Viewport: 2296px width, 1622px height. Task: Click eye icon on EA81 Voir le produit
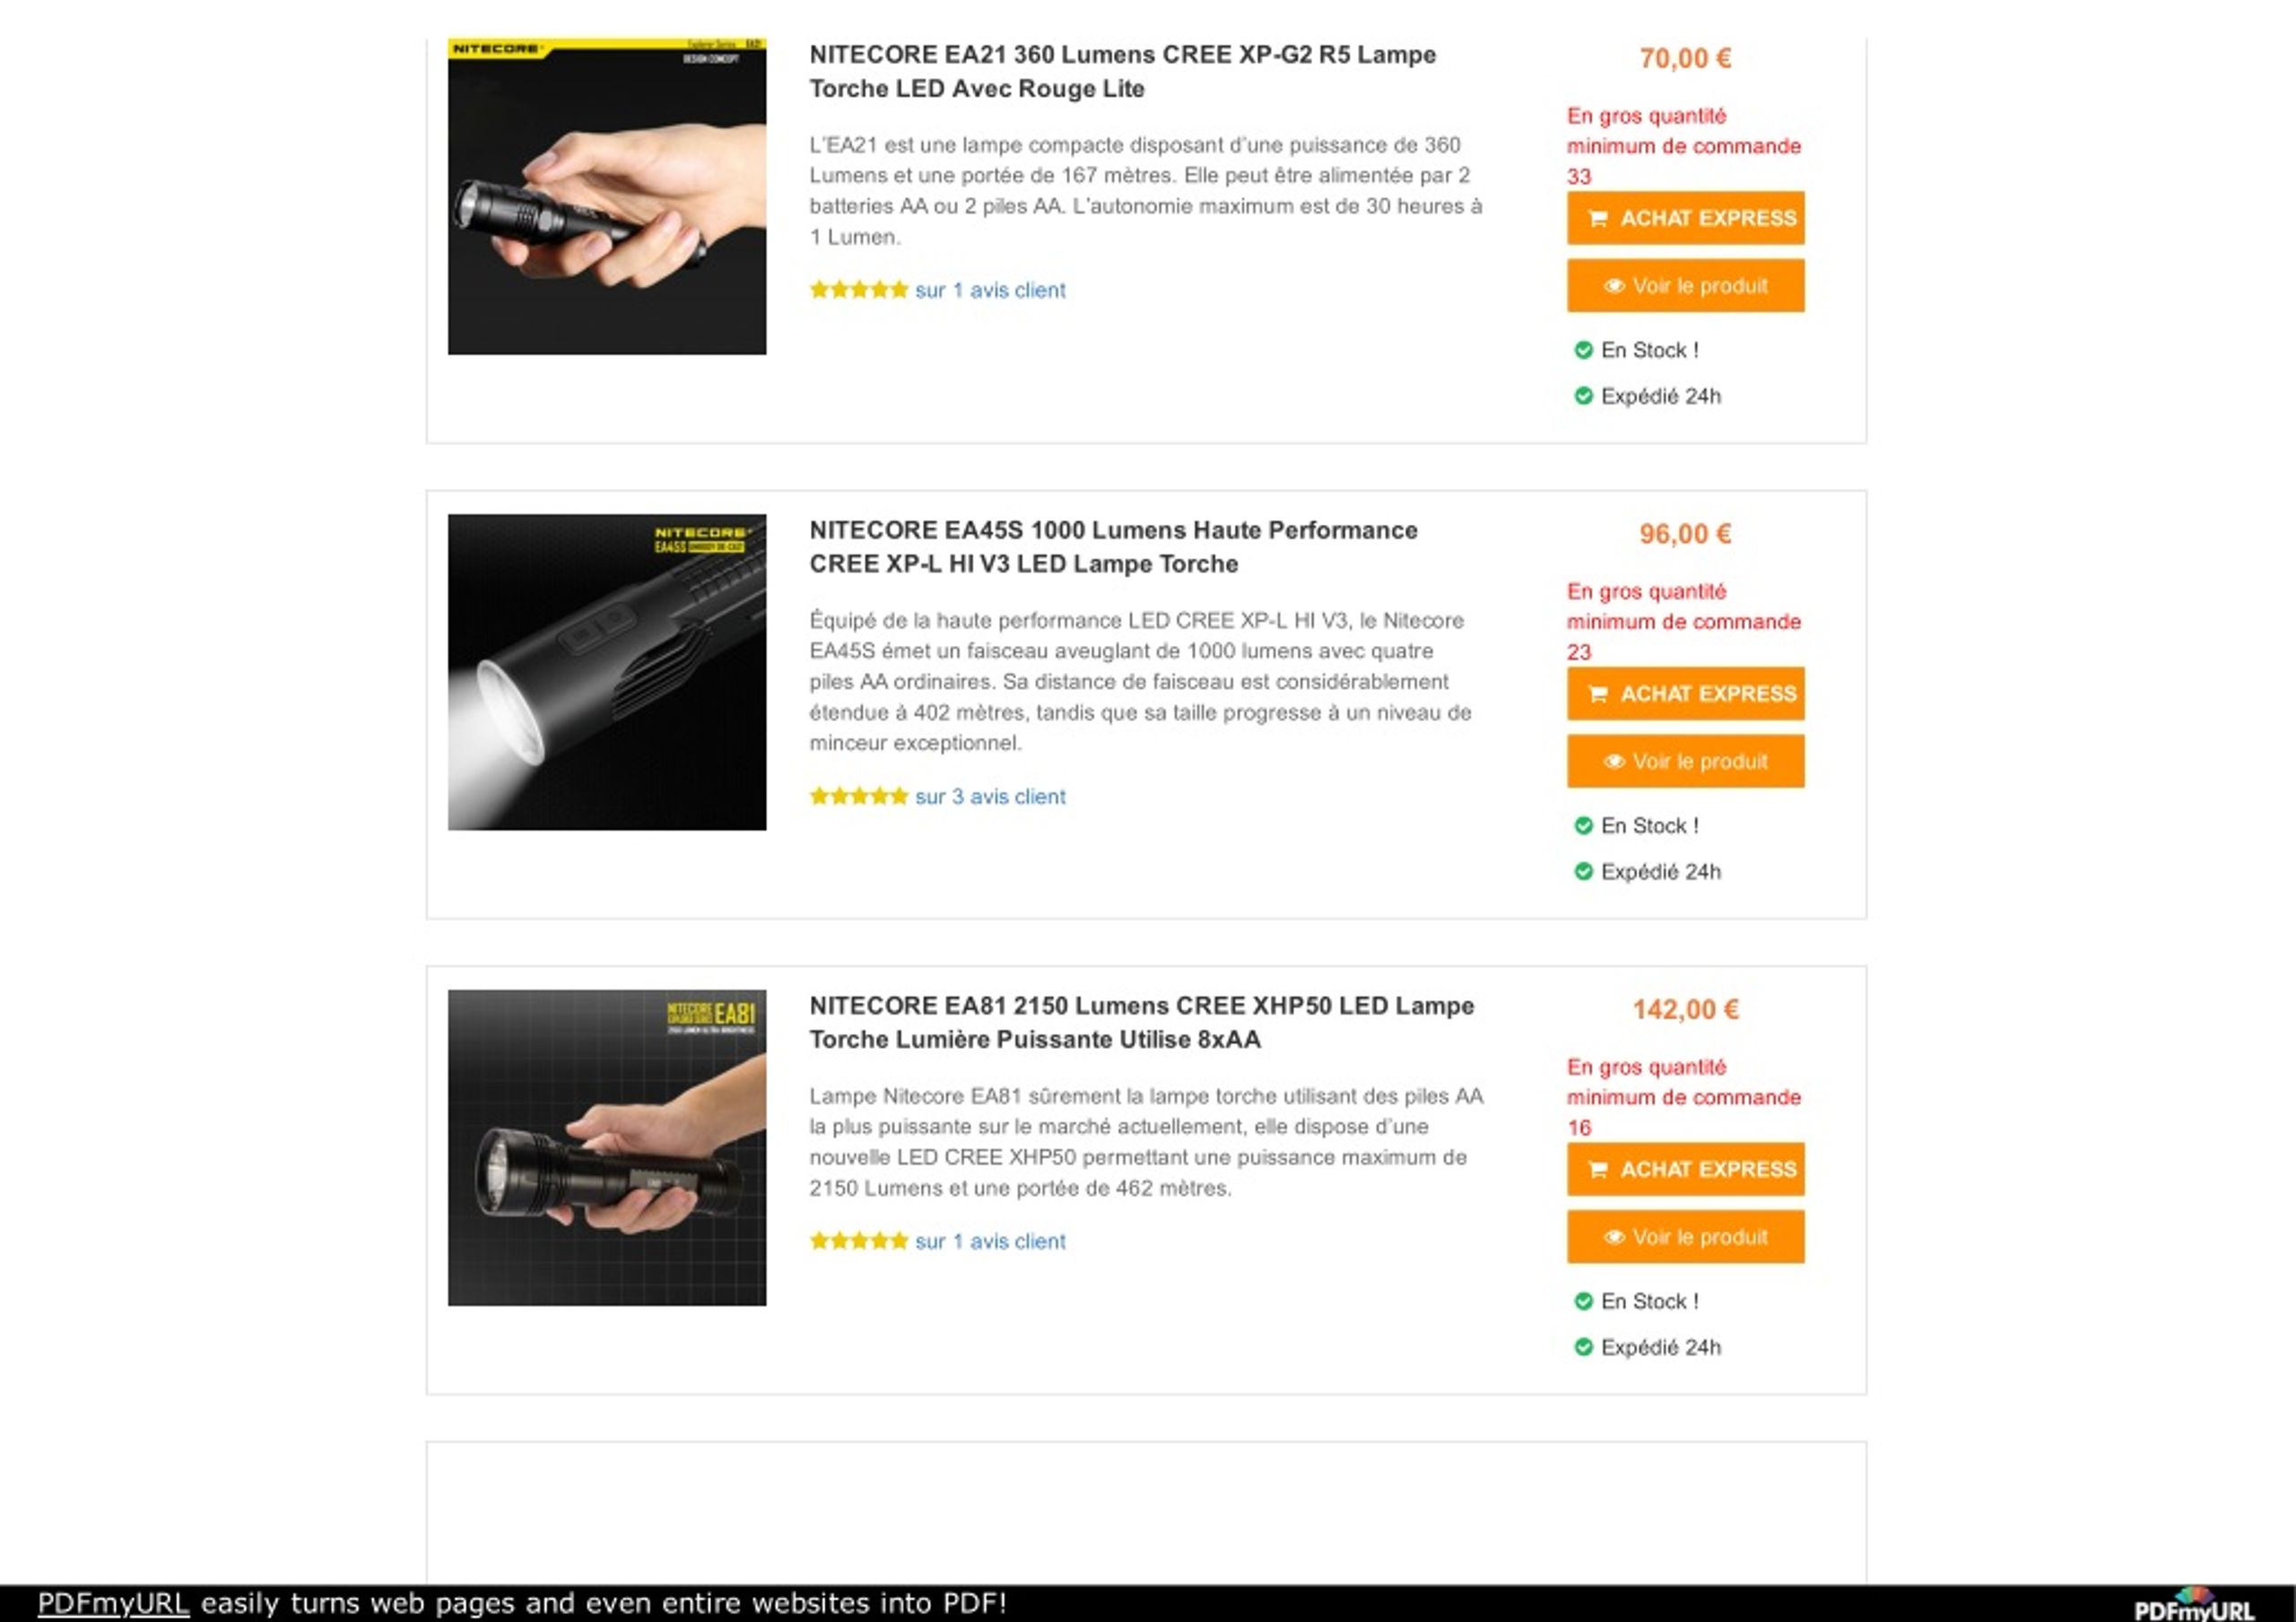point(1614,1237)
